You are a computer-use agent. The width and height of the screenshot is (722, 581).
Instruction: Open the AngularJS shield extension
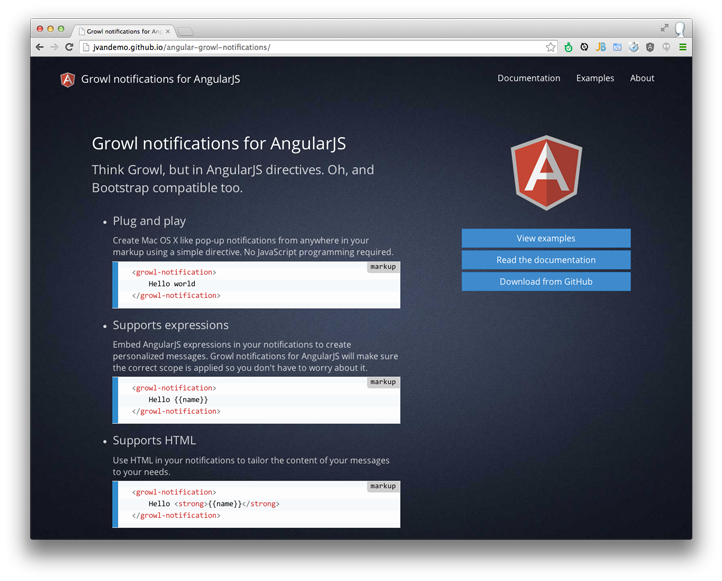[650, 47]
